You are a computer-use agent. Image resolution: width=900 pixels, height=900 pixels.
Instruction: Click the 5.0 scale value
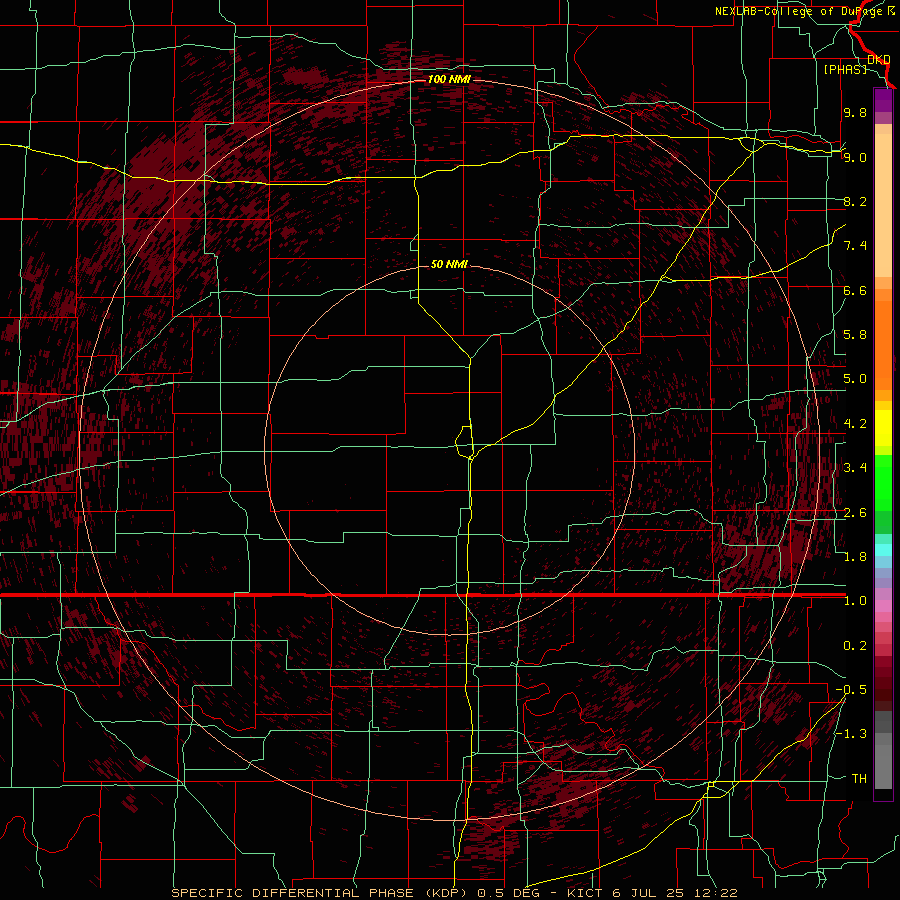(855, 379)
